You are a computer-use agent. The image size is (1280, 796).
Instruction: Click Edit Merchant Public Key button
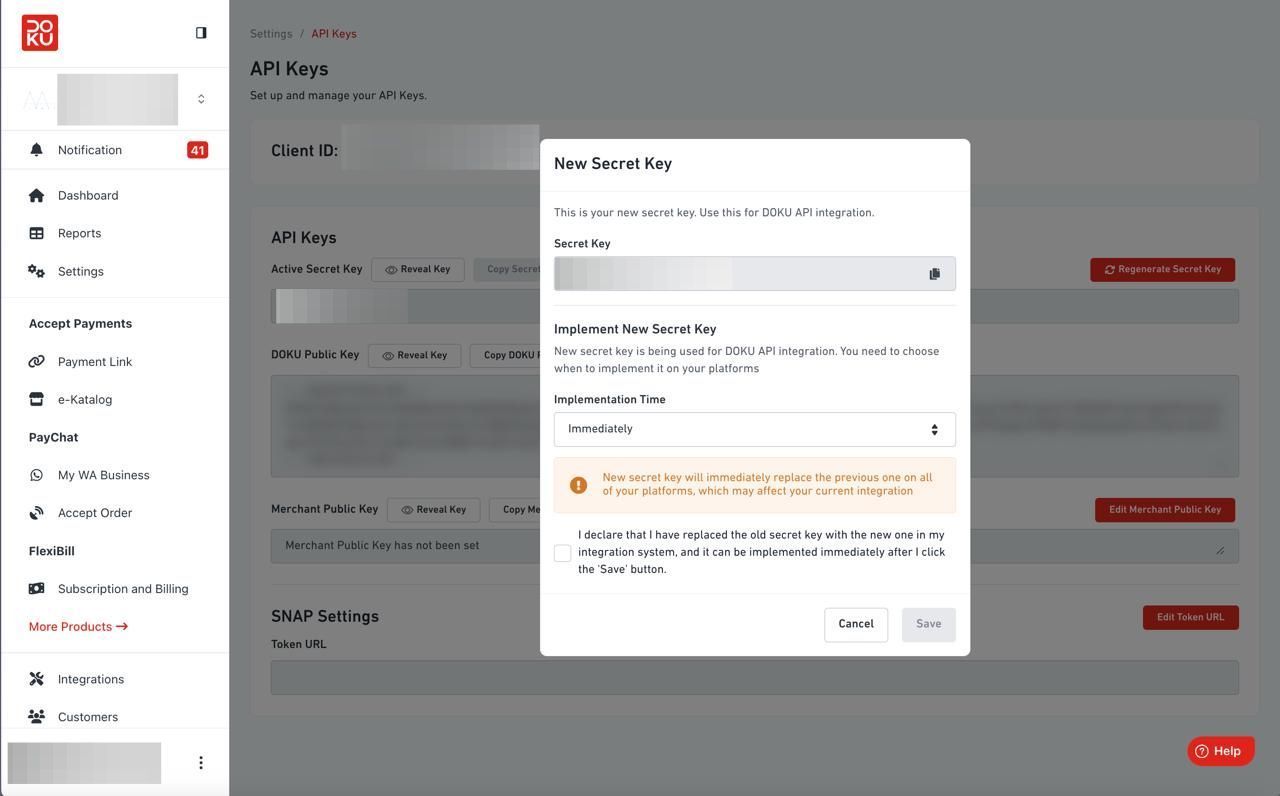click(x=1165, y=510)
